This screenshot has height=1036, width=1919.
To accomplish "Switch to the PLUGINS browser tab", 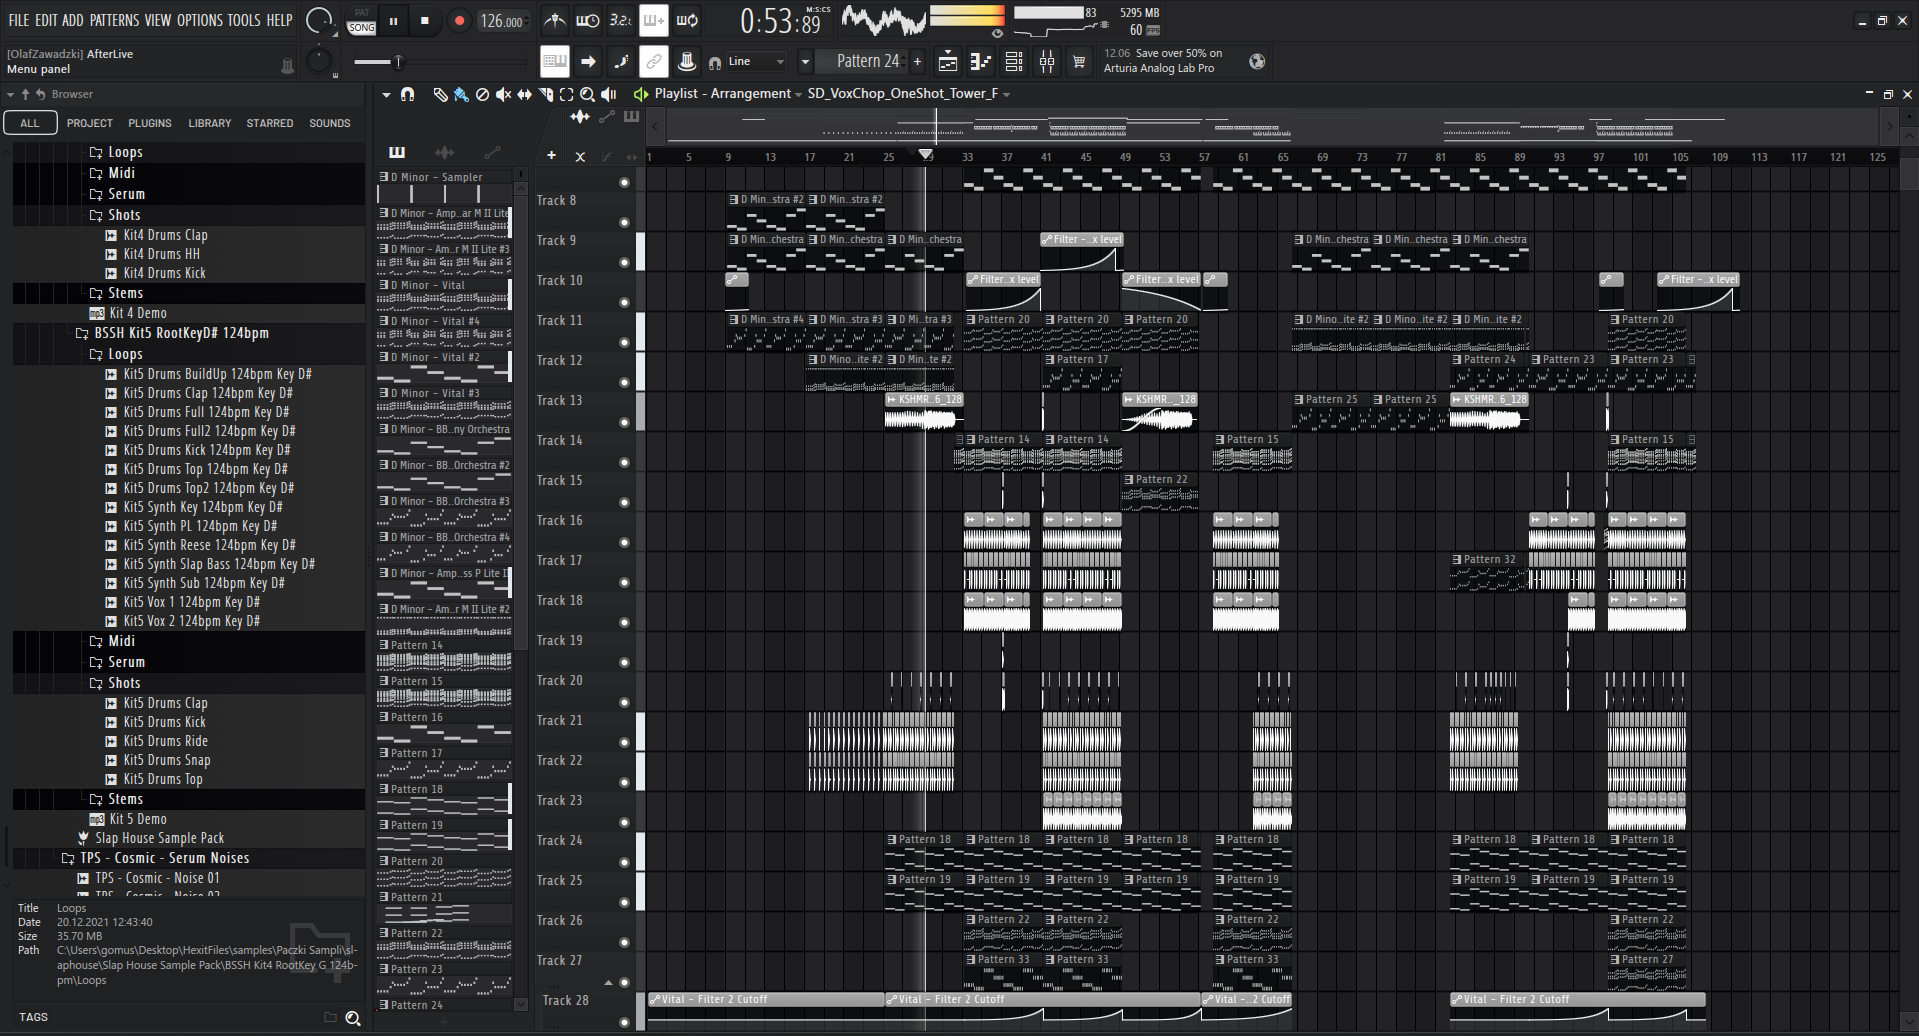I will 150,123.
